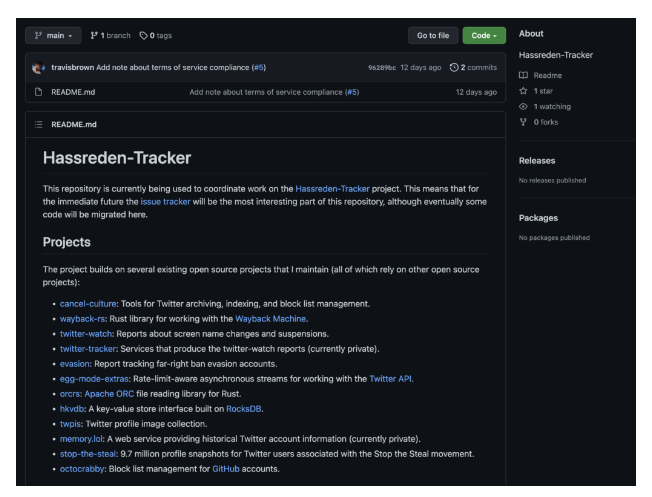Click the book icon beside Readme
This screenshot has width=652, height=497.
[x=525, y=74]
